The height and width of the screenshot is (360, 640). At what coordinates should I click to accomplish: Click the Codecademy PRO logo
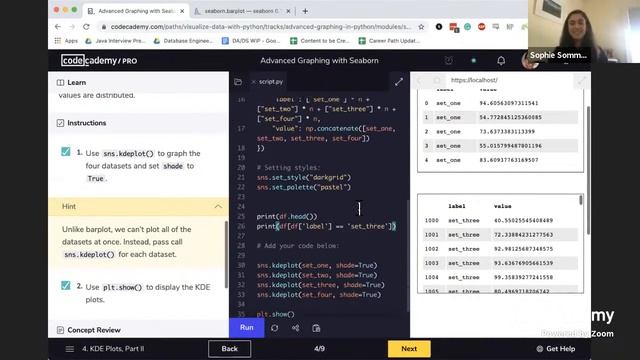(99, 60)
